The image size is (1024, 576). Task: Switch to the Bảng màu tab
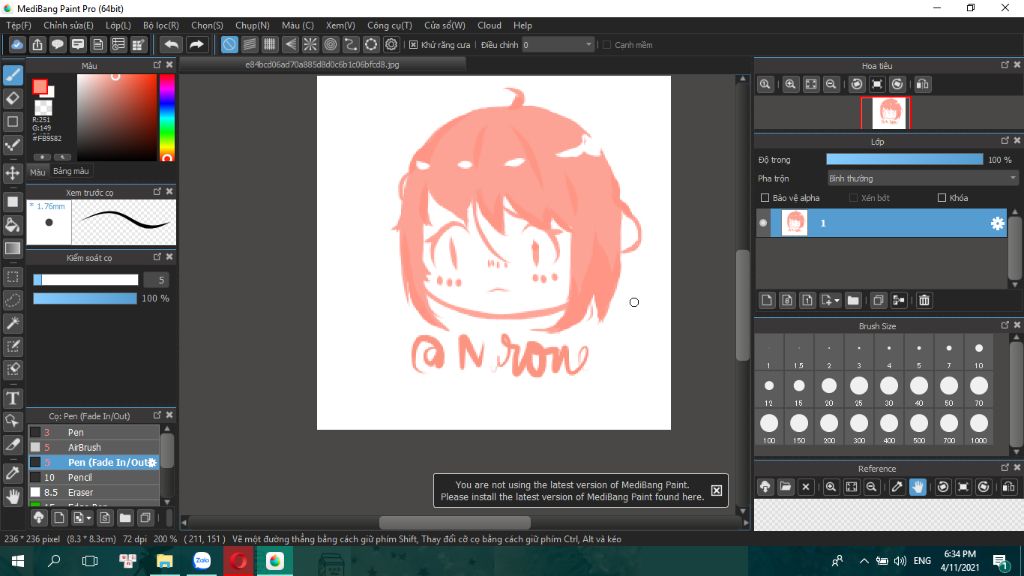pos(71,171)
